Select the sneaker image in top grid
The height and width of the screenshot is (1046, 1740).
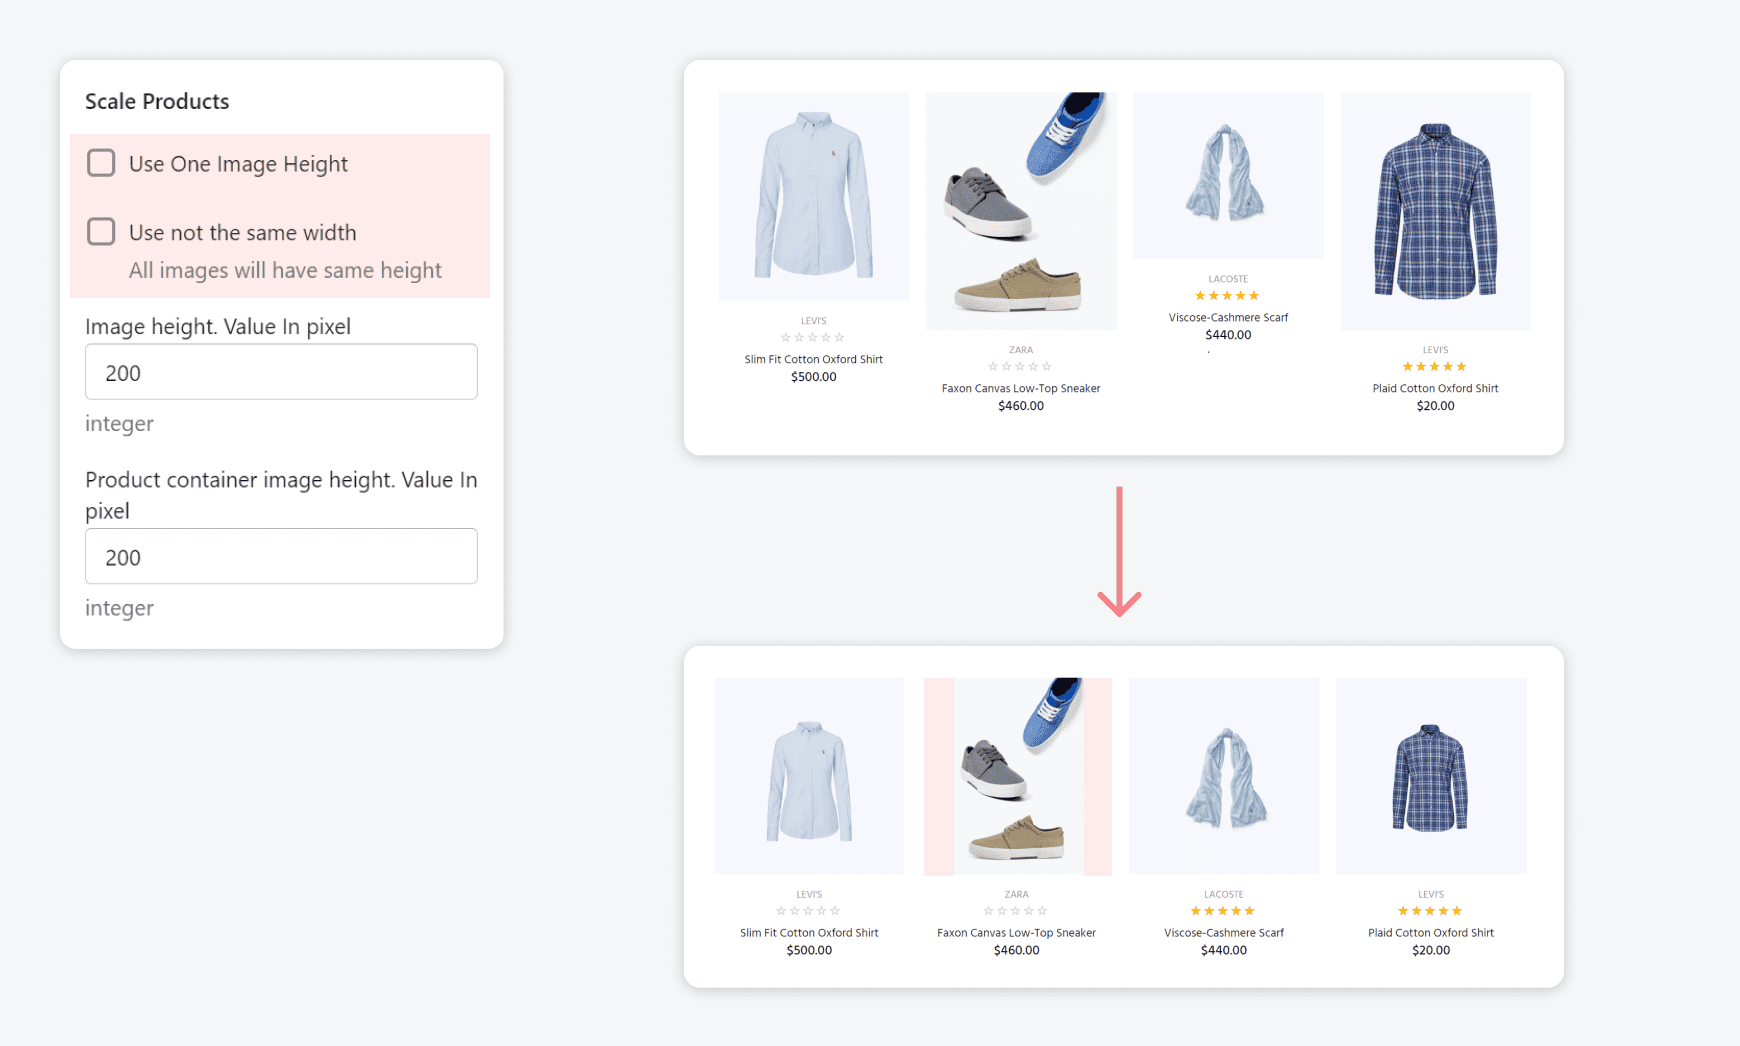pyautogui.click(x=1020, y=211)
